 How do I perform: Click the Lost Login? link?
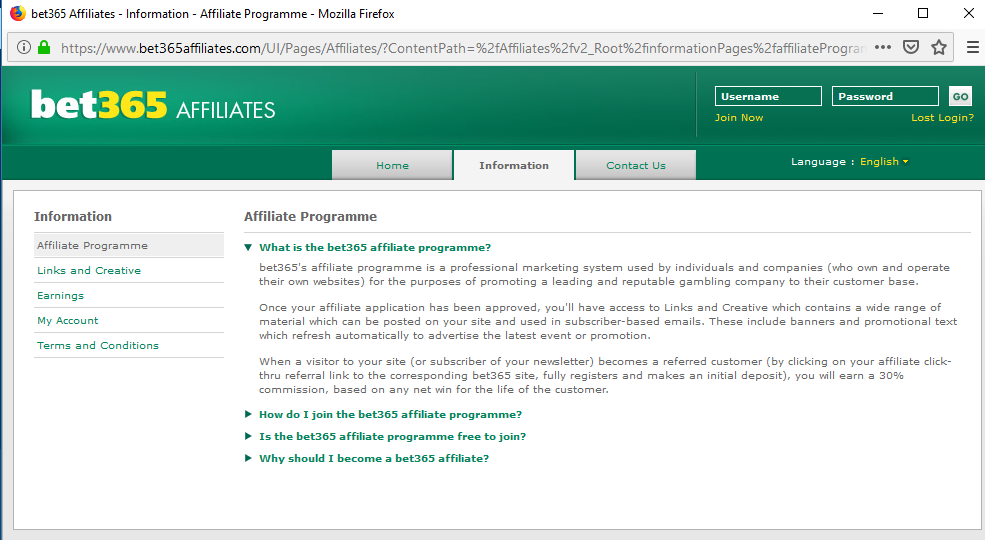point(942,117)
